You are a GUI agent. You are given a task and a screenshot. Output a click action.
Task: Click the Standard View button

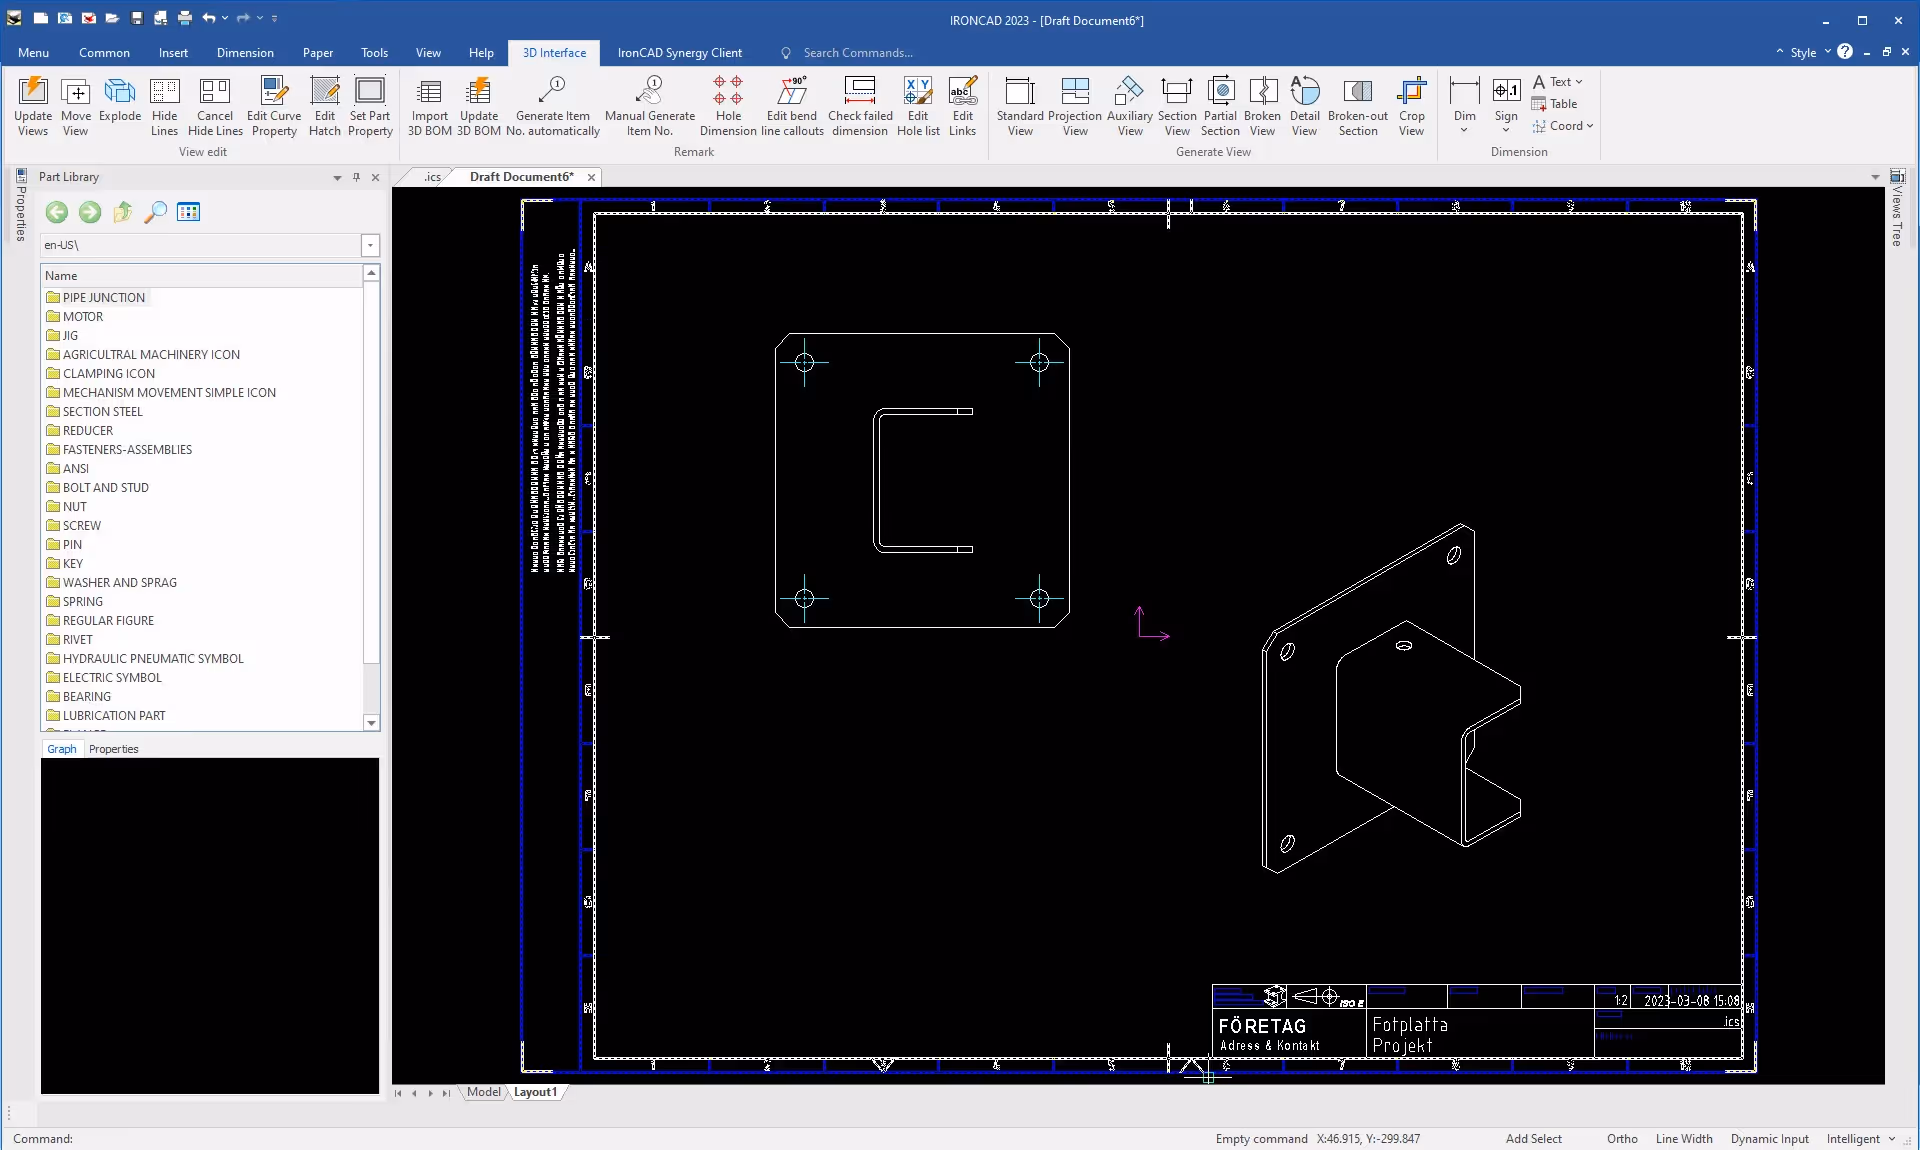pos(1019,105)
